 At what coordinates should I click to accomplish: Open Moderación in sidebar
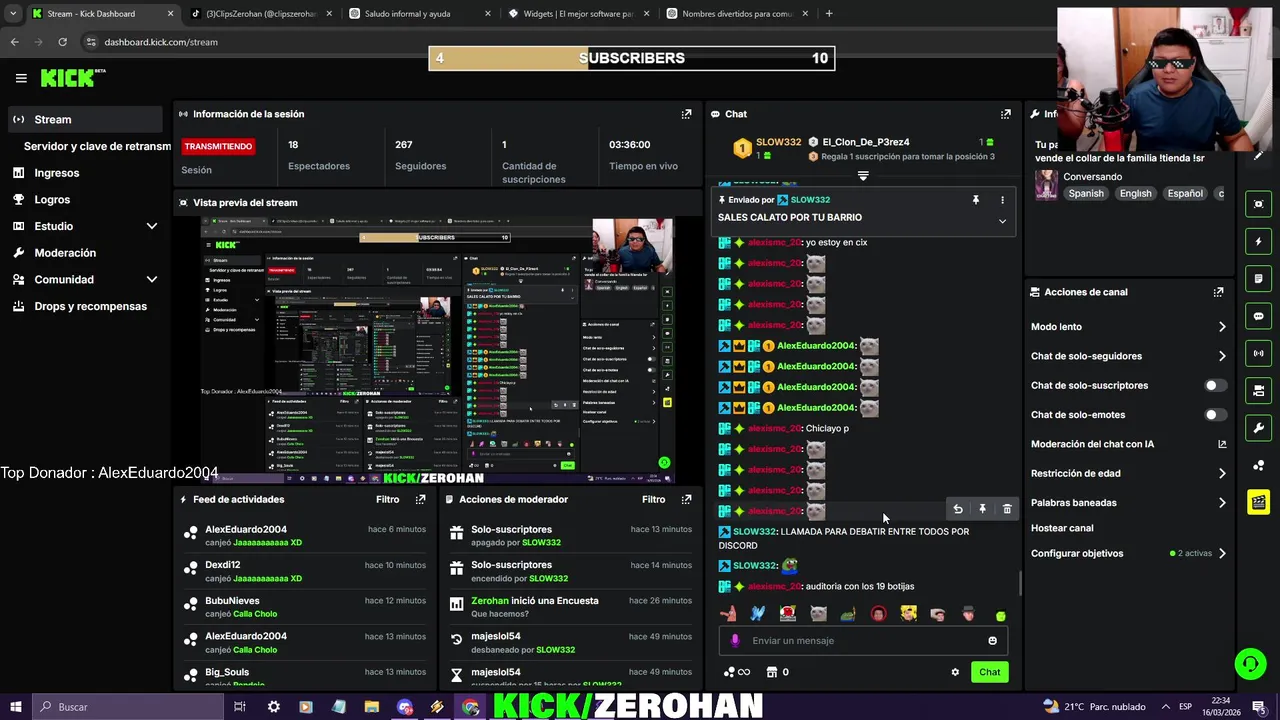point(65,253)
